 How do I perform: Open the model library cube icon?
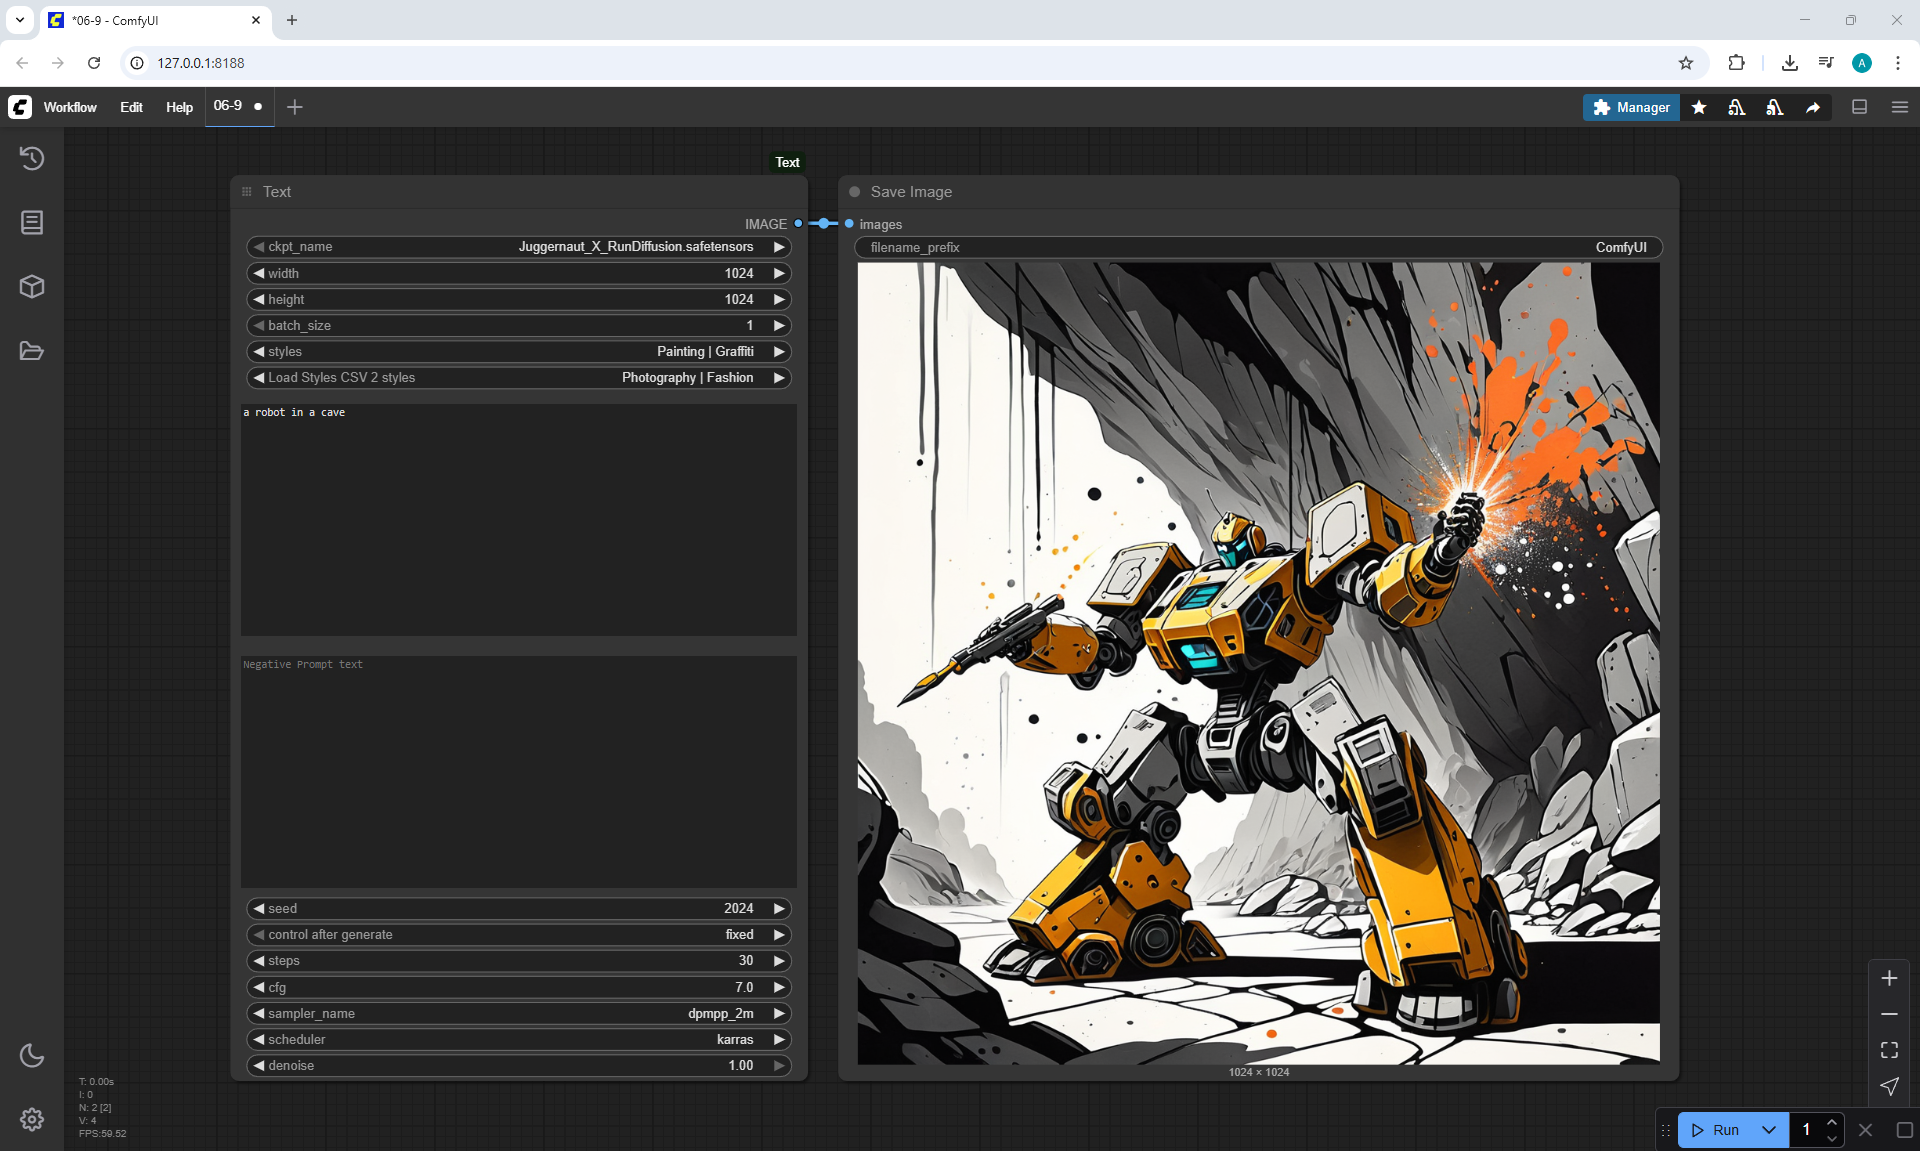tap(32, 287)
